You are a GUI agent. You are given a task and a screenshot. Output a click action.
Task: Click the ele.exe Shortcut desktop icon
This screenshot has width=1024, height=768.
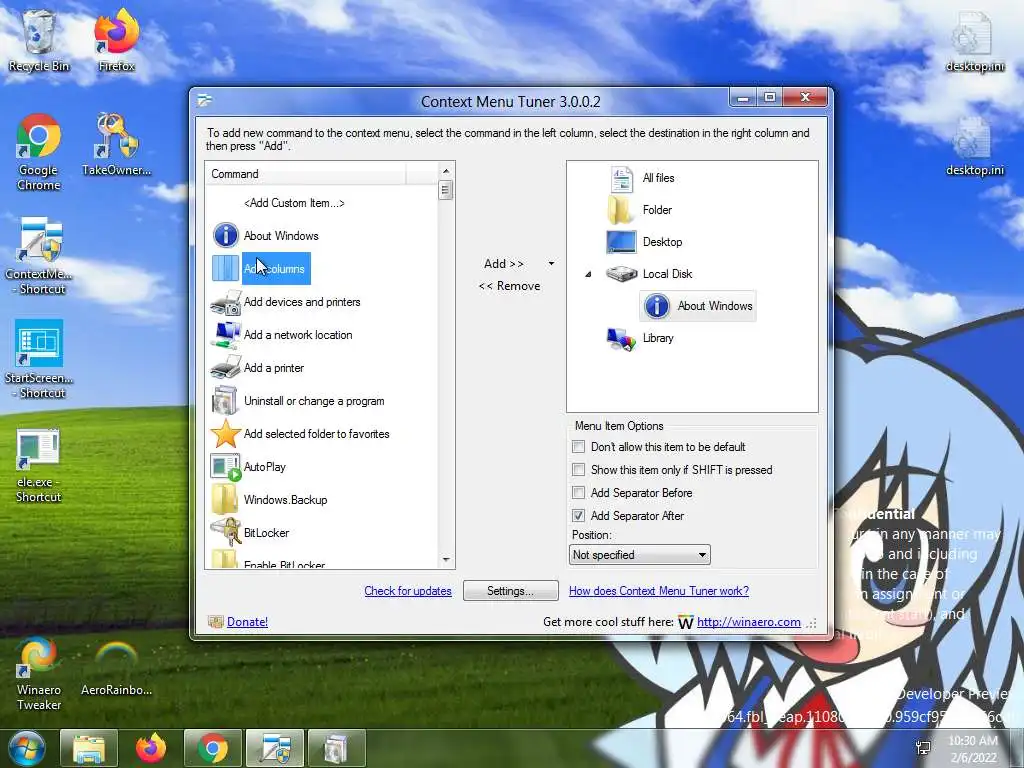pos(39,465)
